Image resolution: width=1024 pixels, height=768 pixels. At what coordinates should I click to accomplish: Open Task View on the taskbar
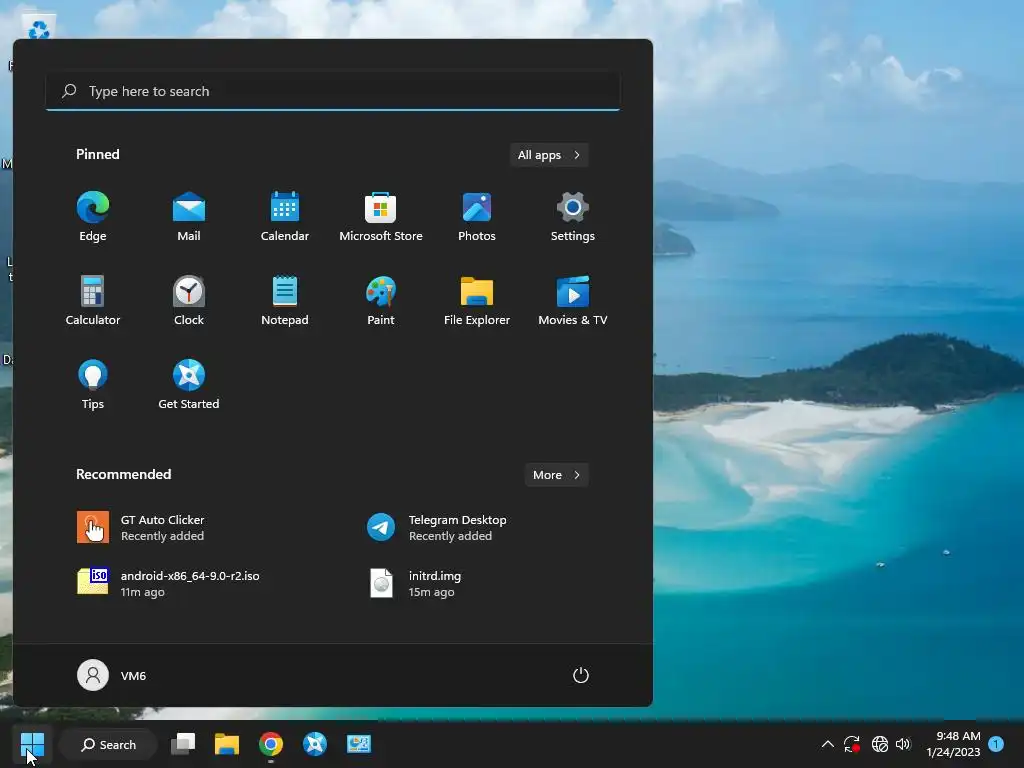[183, 744]
